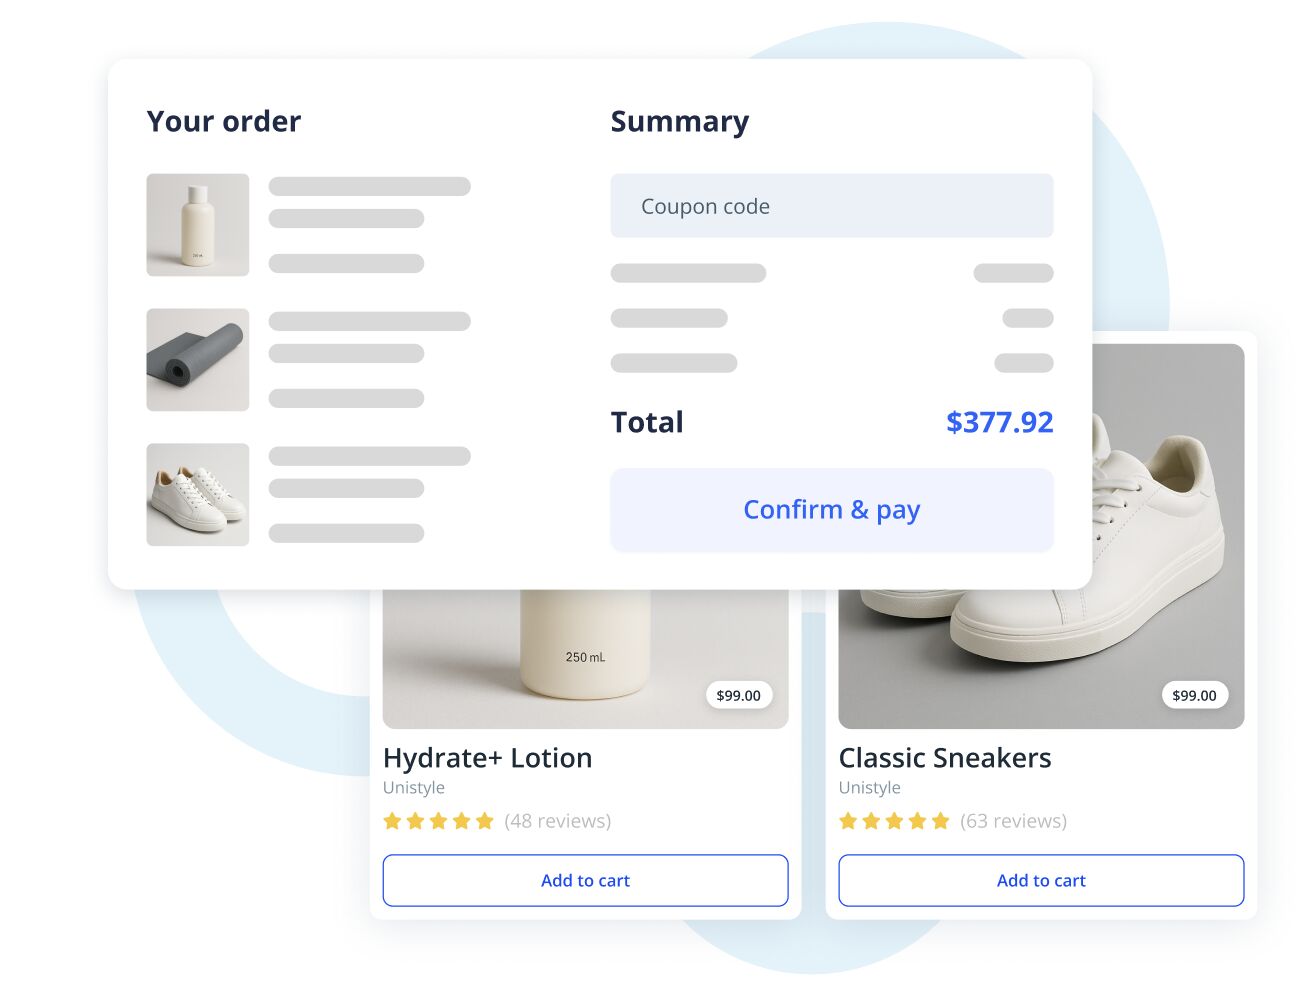Click the first star of Classic Sneakers rating
1300x1000 pixels.
[848, 821]
